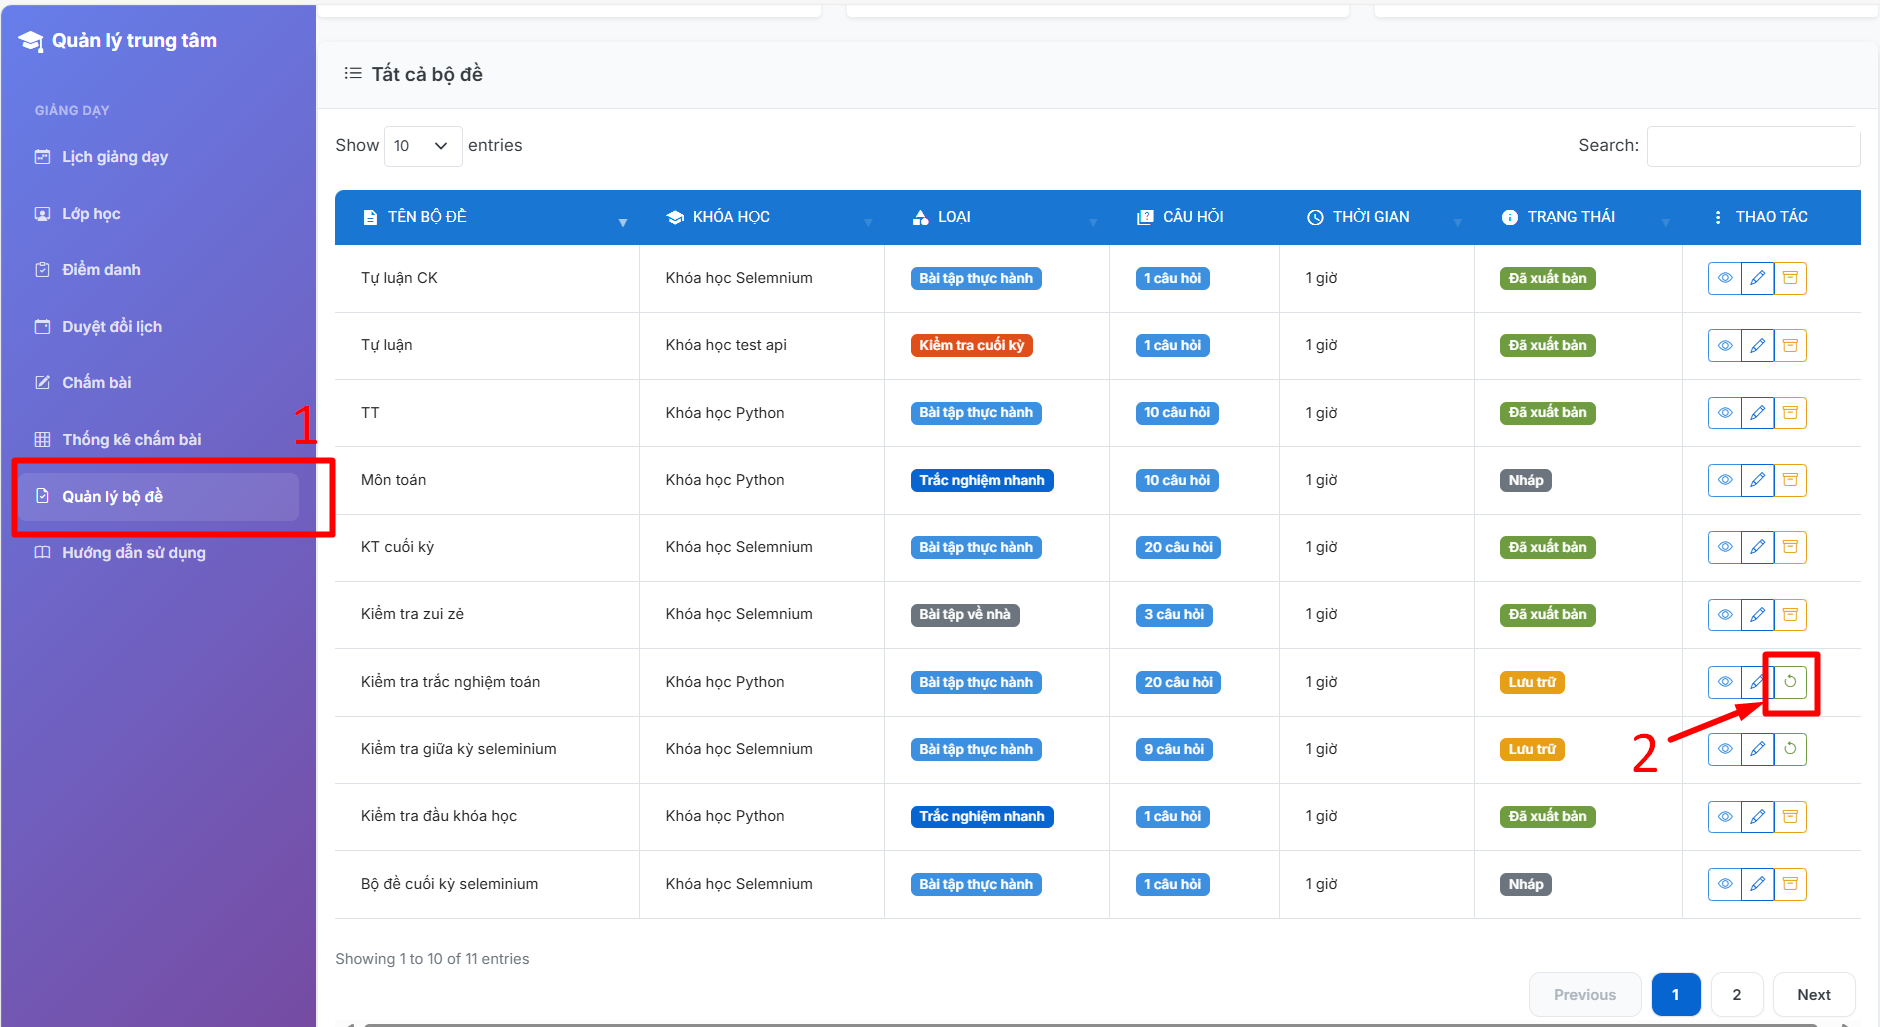
Task: Archive Bộ đề cuối kỳ seleminium exam
Action: click(x=1790, y=884)
